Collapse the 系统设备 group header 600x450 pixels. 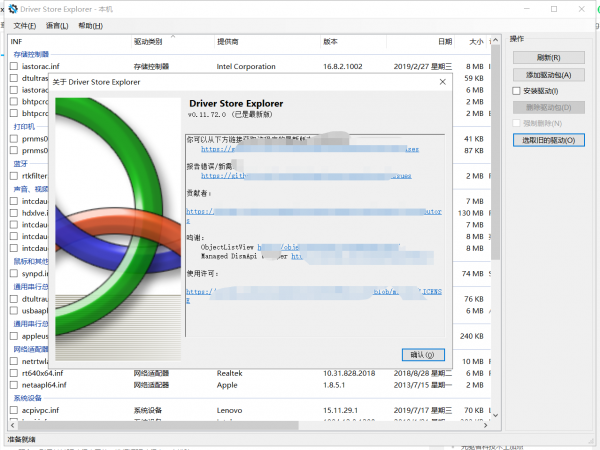(x=28, y=398)
